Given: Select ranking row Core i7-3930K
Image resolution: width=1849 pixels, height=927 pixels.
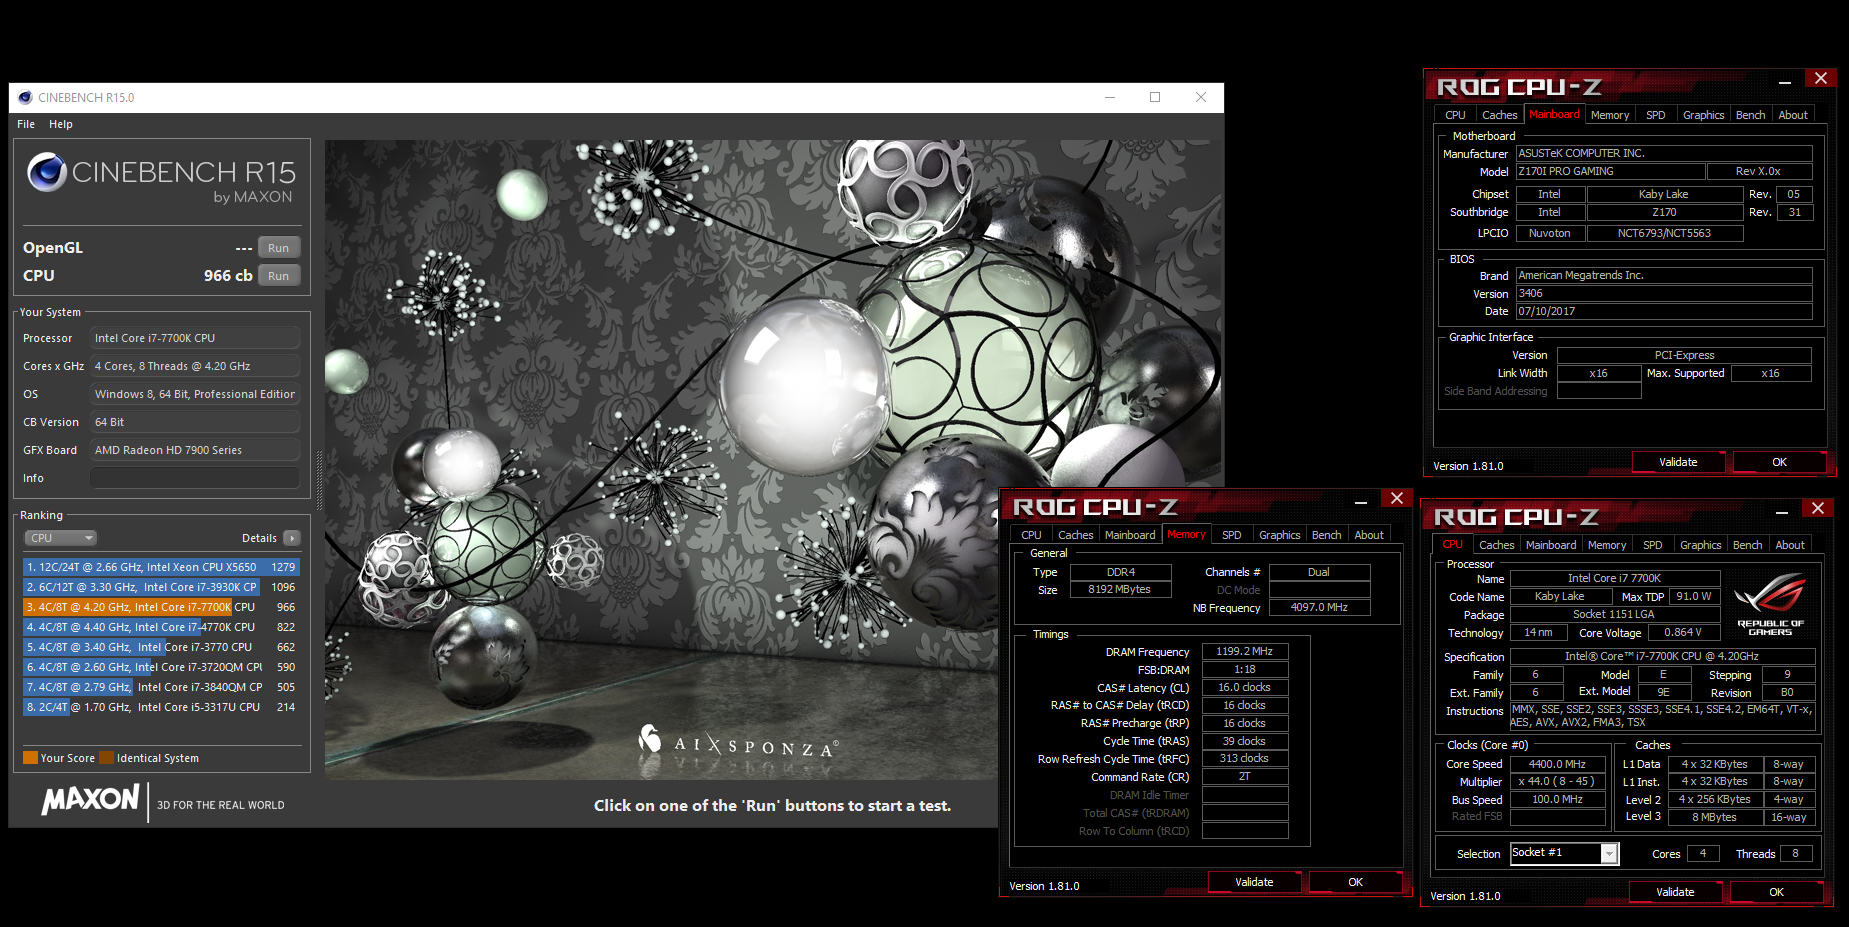Looking at the screenshot, I should click(x=161, y=587).
